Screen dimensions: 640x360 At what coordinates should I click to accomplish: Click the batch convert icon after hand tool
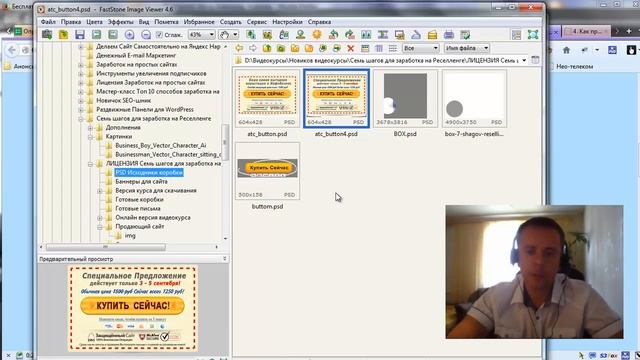[251, 35]
